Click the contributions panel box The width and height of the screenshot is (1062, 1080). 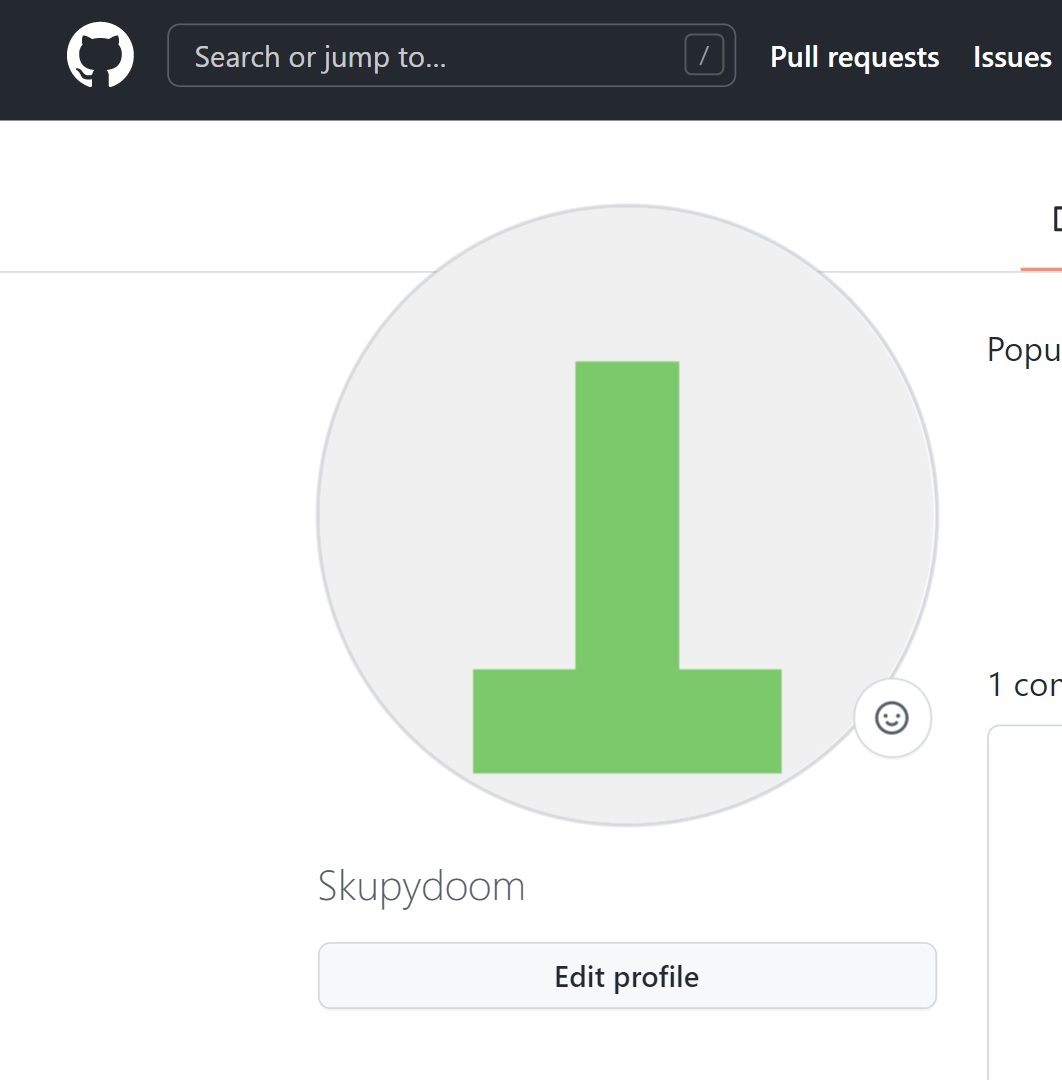pos(1025,900)
